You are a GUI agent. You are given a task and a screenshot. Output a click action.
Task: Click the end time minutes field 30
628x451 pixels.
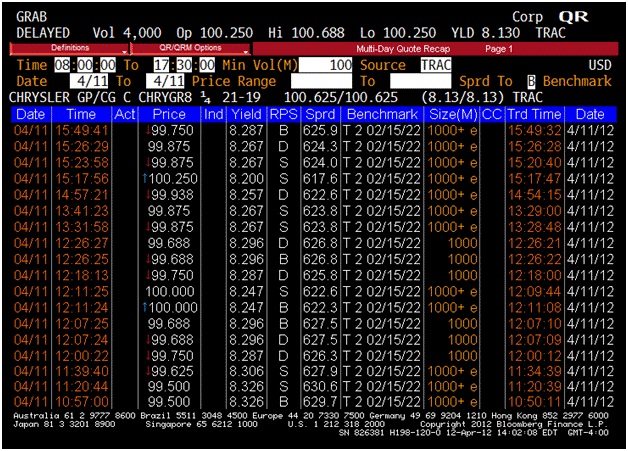pos(184,65)
